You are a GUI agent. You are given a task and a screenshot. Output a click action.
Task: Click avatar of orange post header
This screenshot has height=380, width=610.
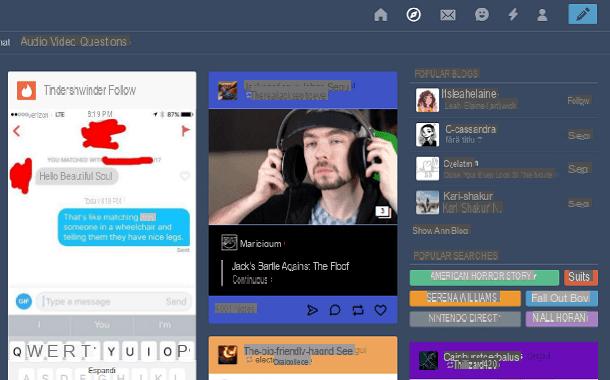coord(228,355)
